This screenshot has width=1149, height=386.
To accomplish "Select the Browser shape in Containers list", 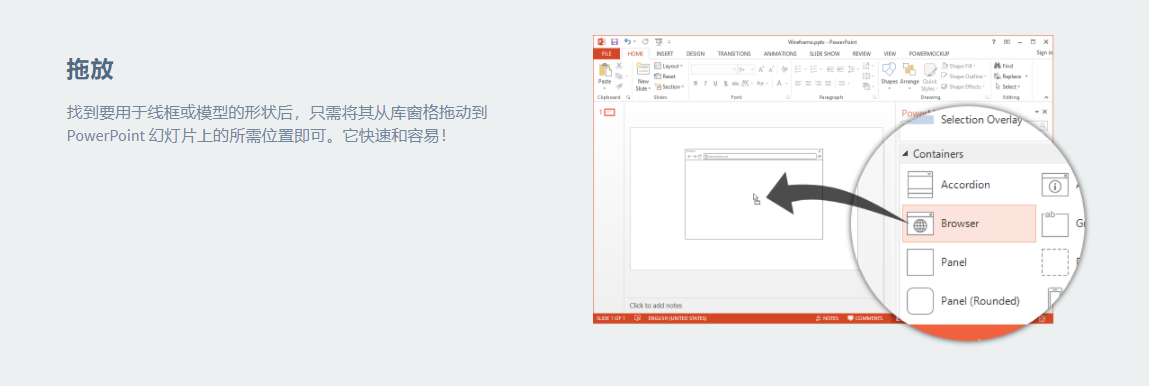I will (x=969, y=223).
